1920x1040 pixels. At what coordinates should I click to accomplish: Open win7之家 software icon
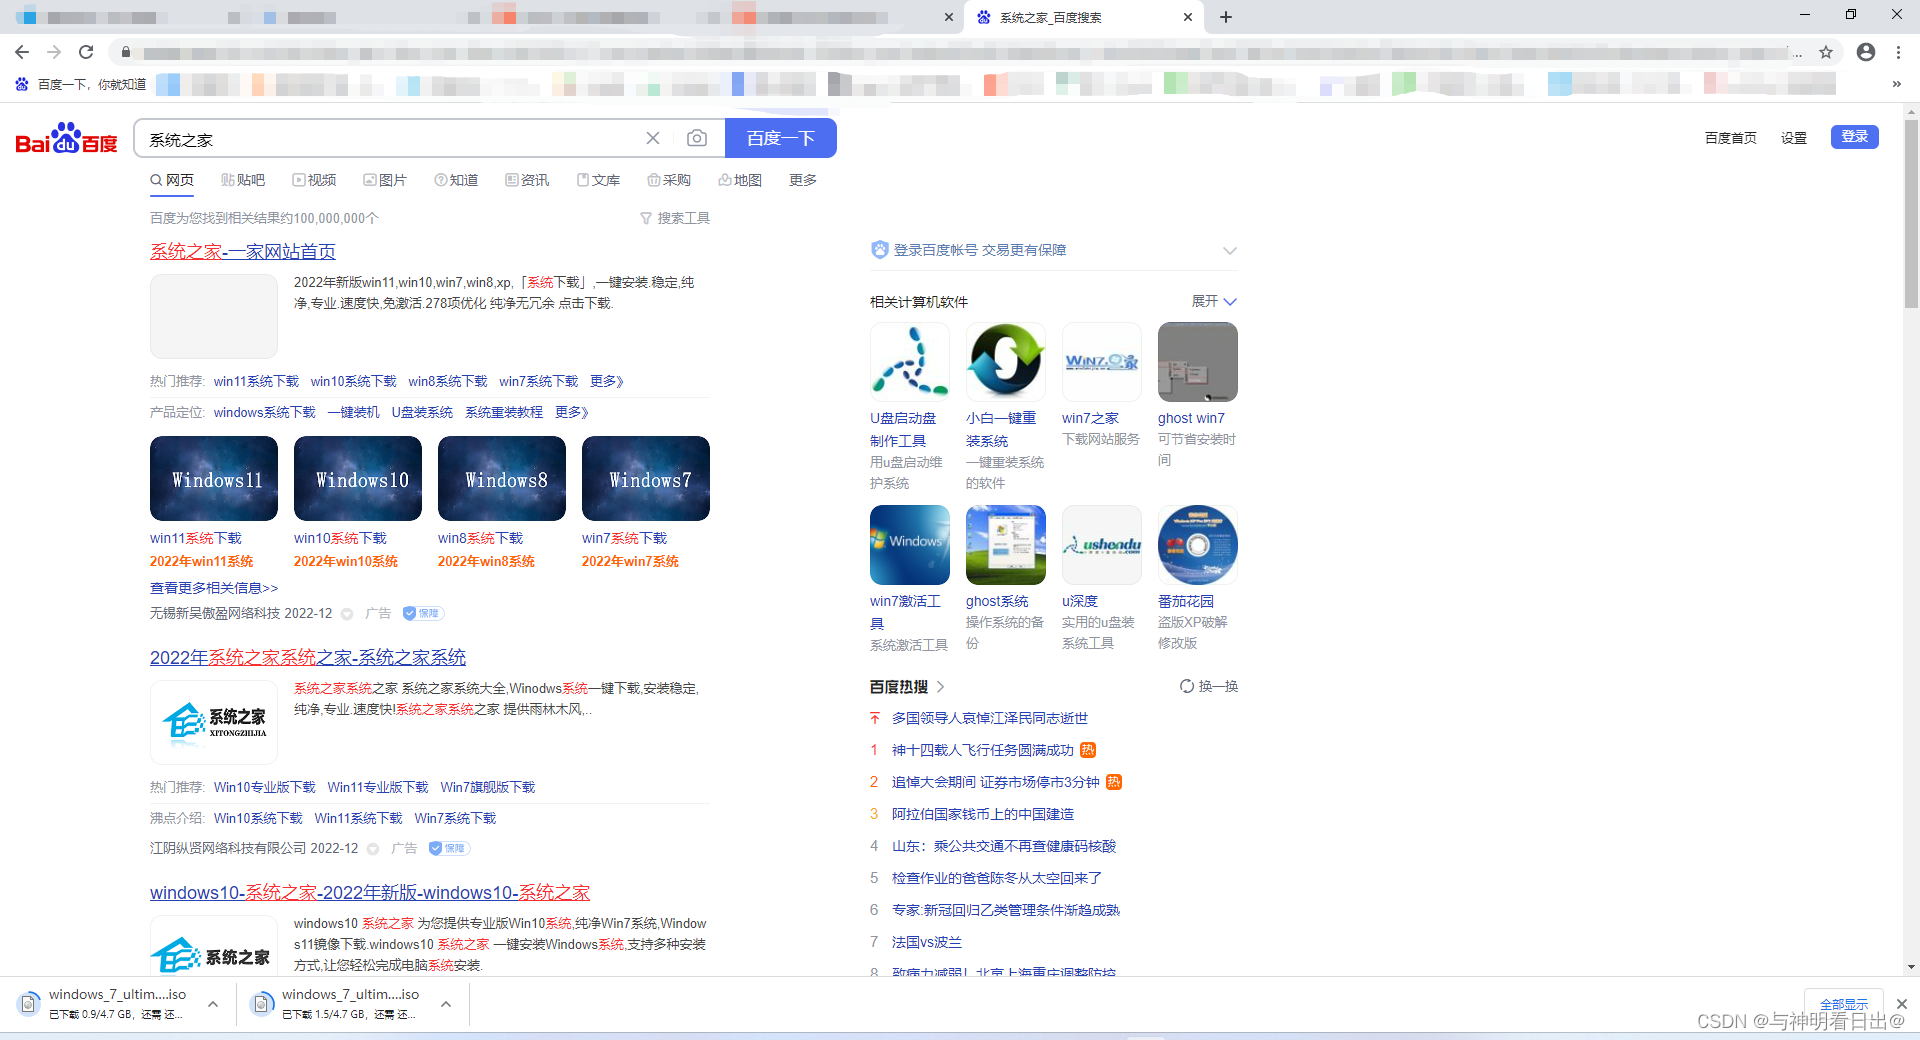point(1101,361)
